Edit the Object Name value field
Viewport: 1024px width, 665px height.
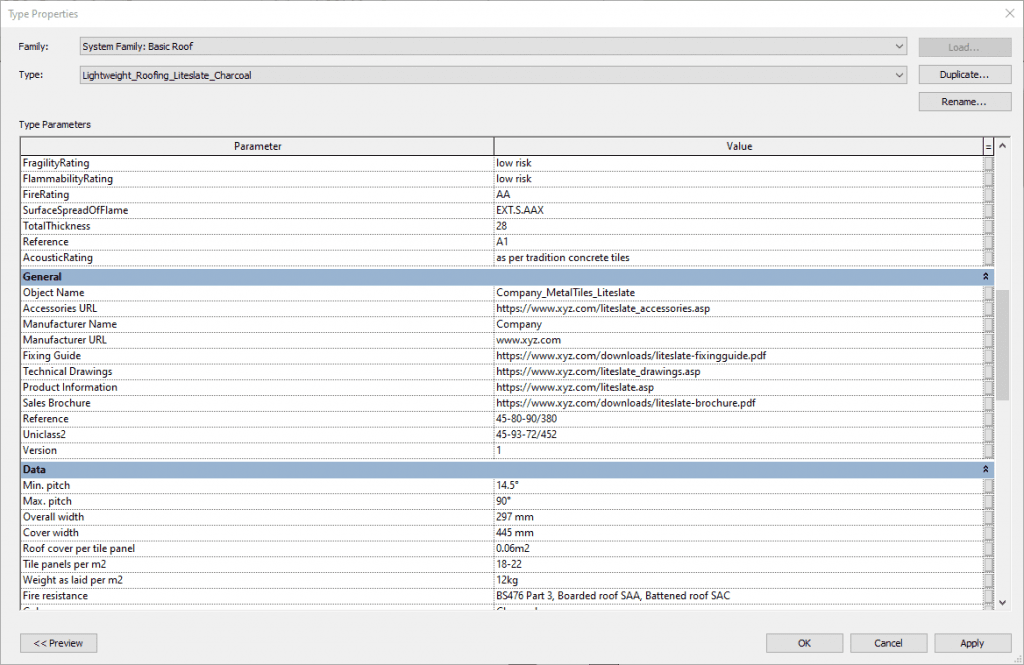pos(738,293)
